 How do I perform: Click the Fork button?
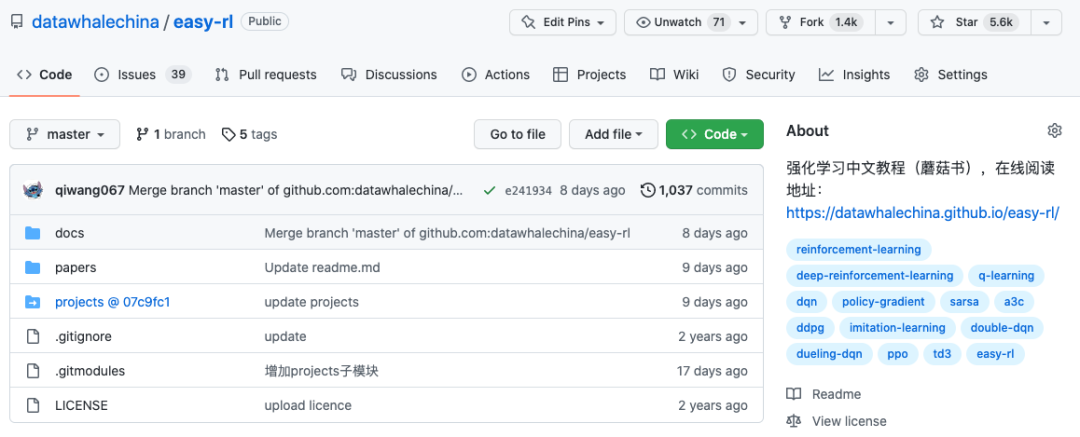[820, 22]
